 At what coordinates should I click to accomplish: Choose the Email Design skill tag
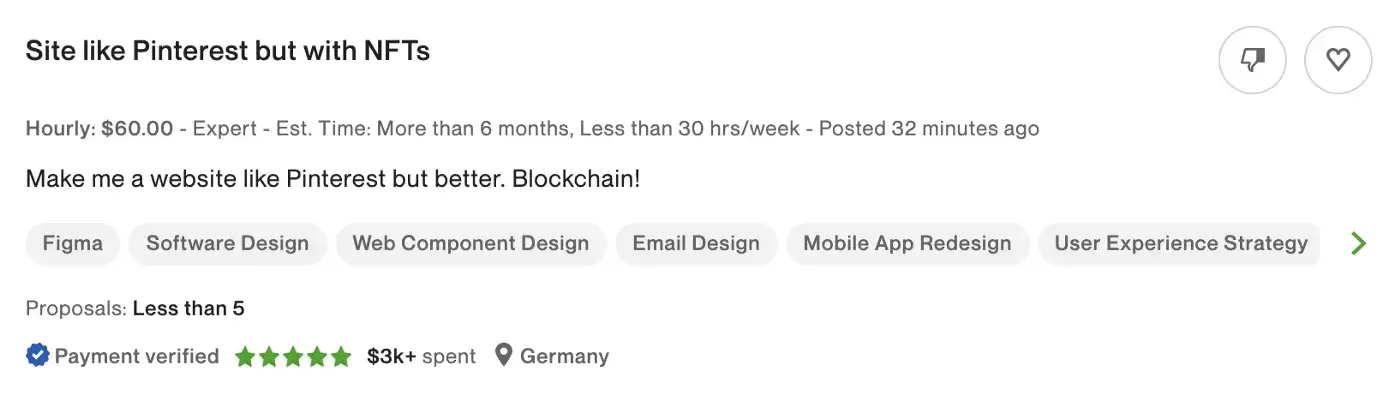696,244
